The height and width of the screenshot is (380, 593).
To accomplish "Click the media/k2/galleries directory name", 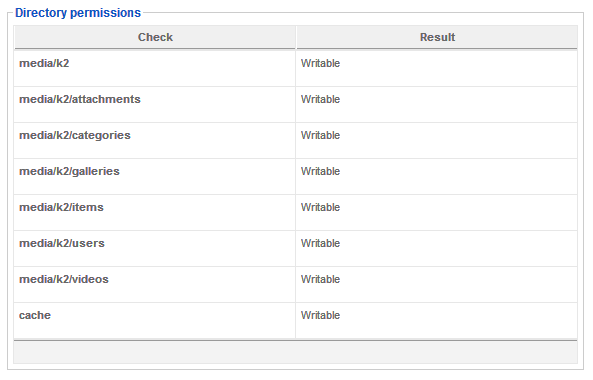I will [x=69, y=171].
